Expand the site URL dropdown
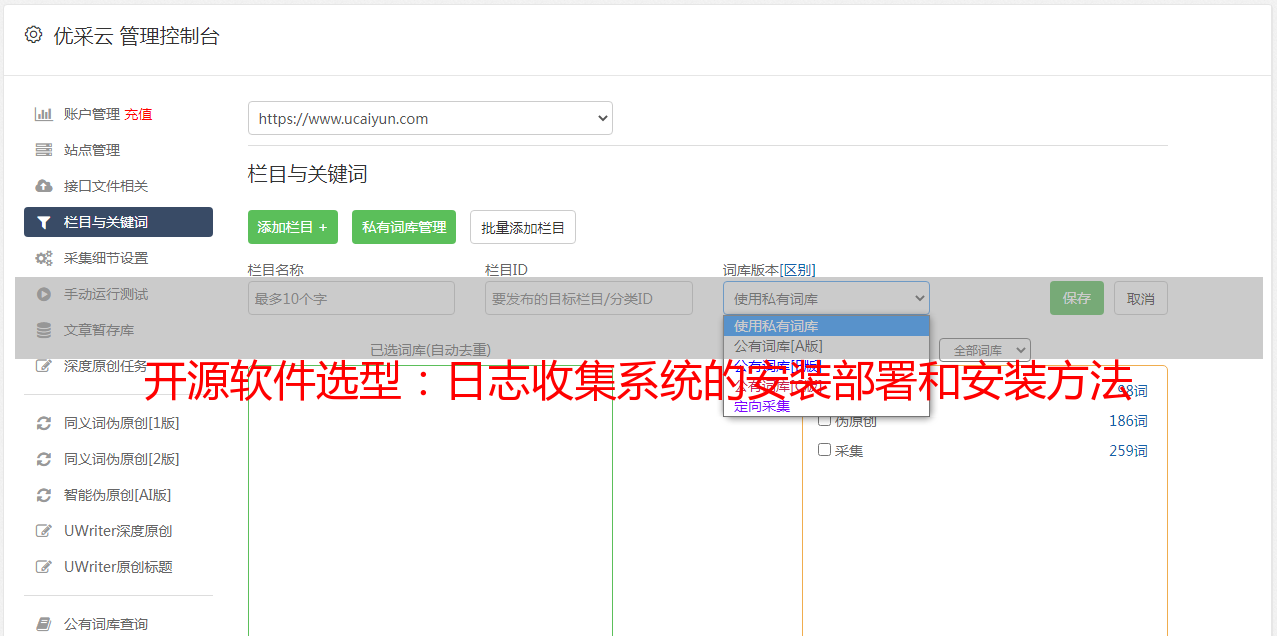 point(430,118)
